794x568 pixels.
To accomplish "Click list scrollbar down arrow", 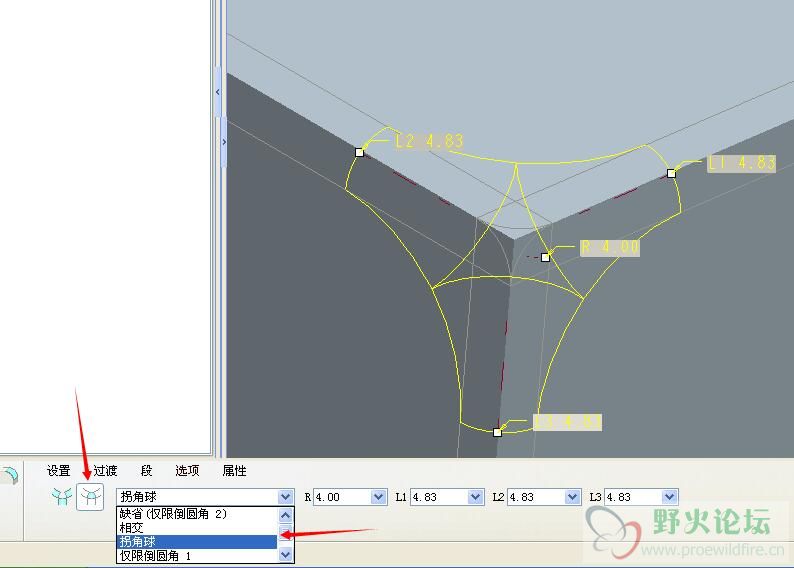I will tap(286, 555).
